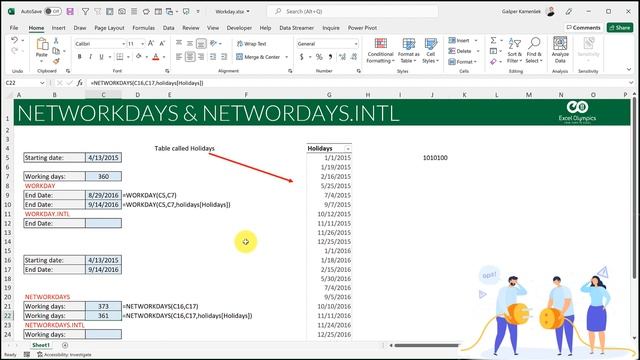Expand the formula bar
The height and width of the screenshot is (360, 640).
(631, 83)
